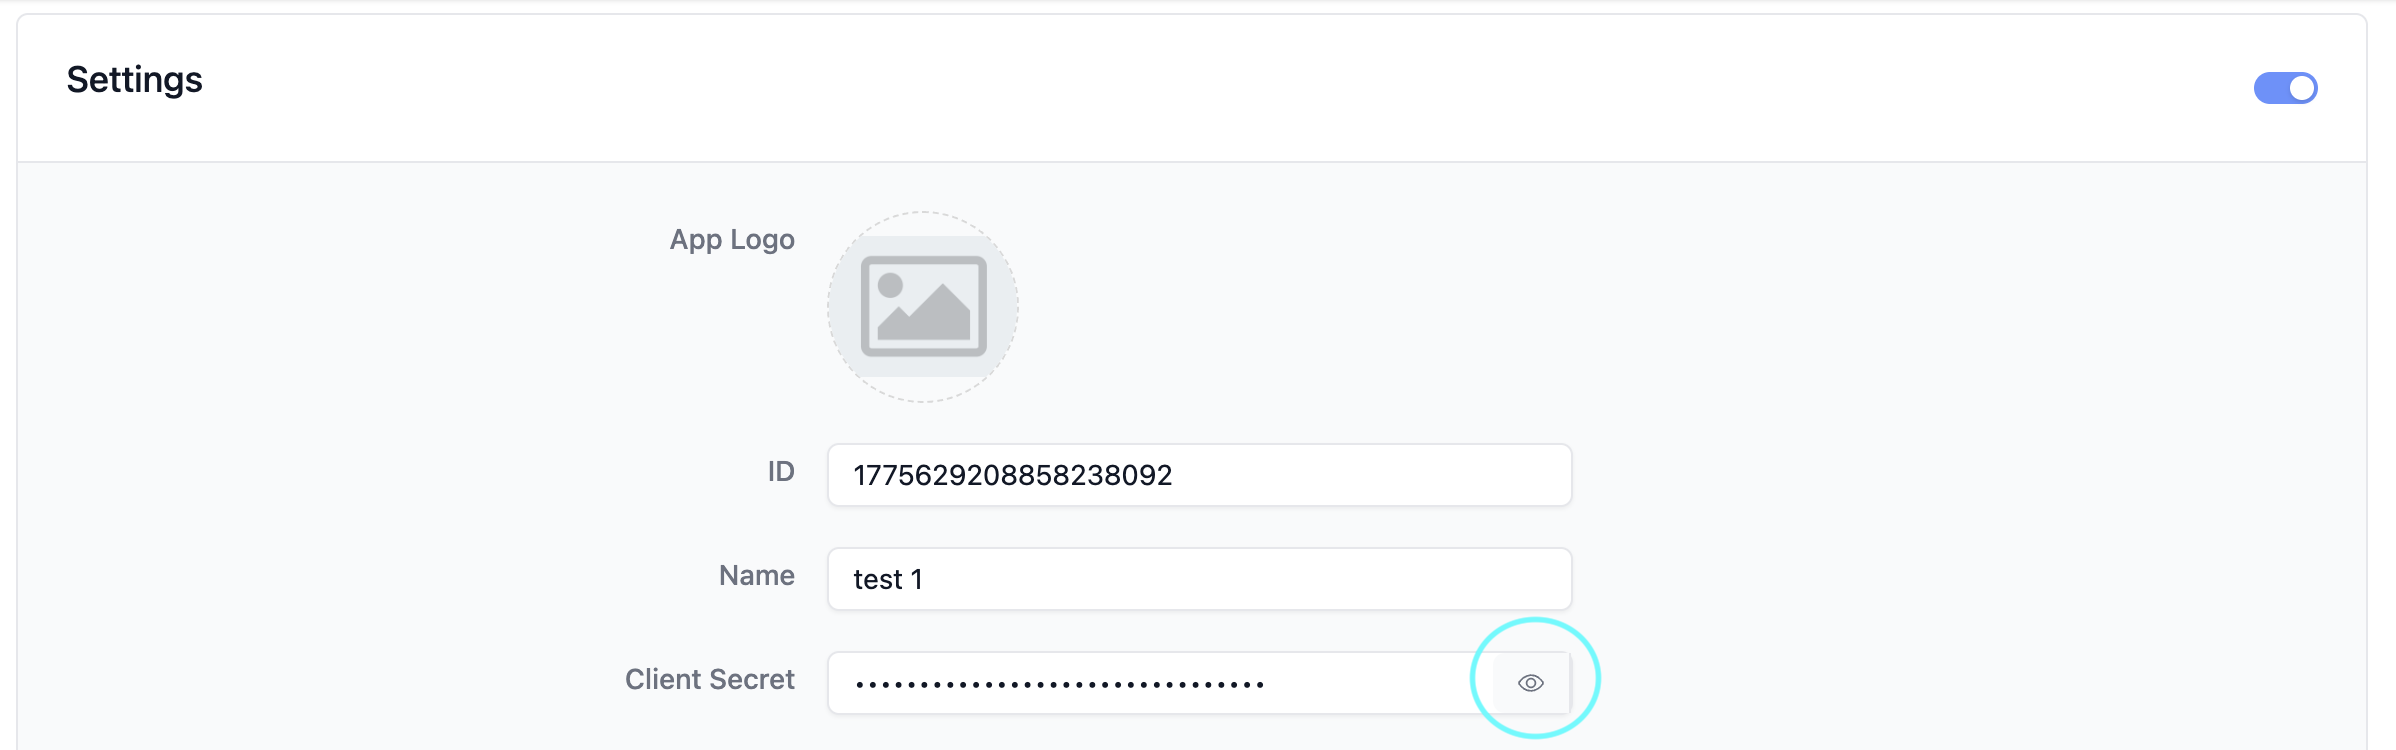
Task: Click the image placeholder icon in App Logo
Action: (x=924, y=306)
